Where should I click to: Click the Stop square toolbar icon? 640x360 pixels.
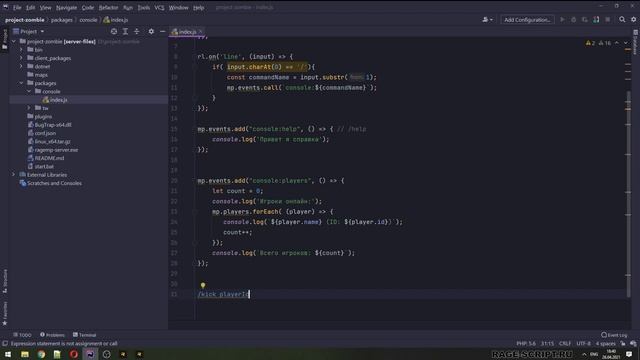(x=608, y=20)
